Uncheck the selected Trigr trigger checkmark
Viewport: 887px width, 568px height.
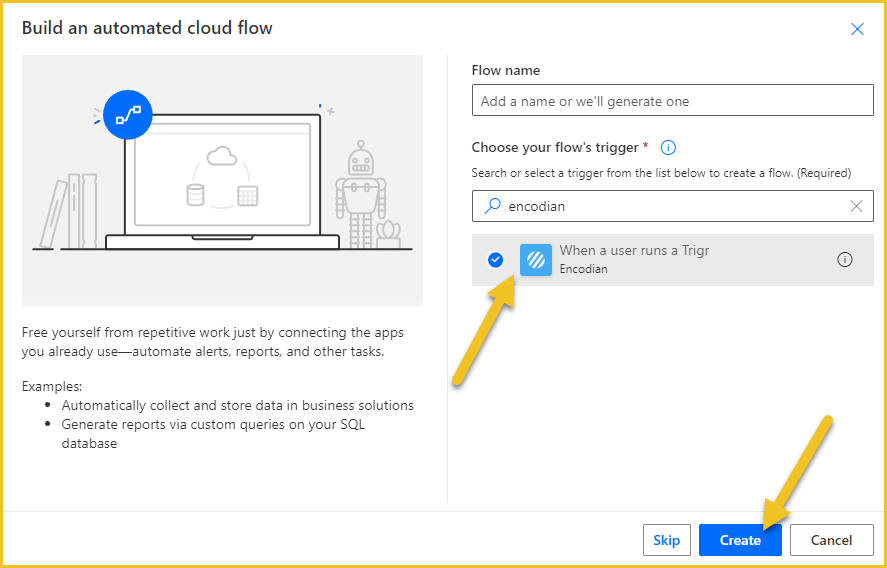tap(496, 260)
